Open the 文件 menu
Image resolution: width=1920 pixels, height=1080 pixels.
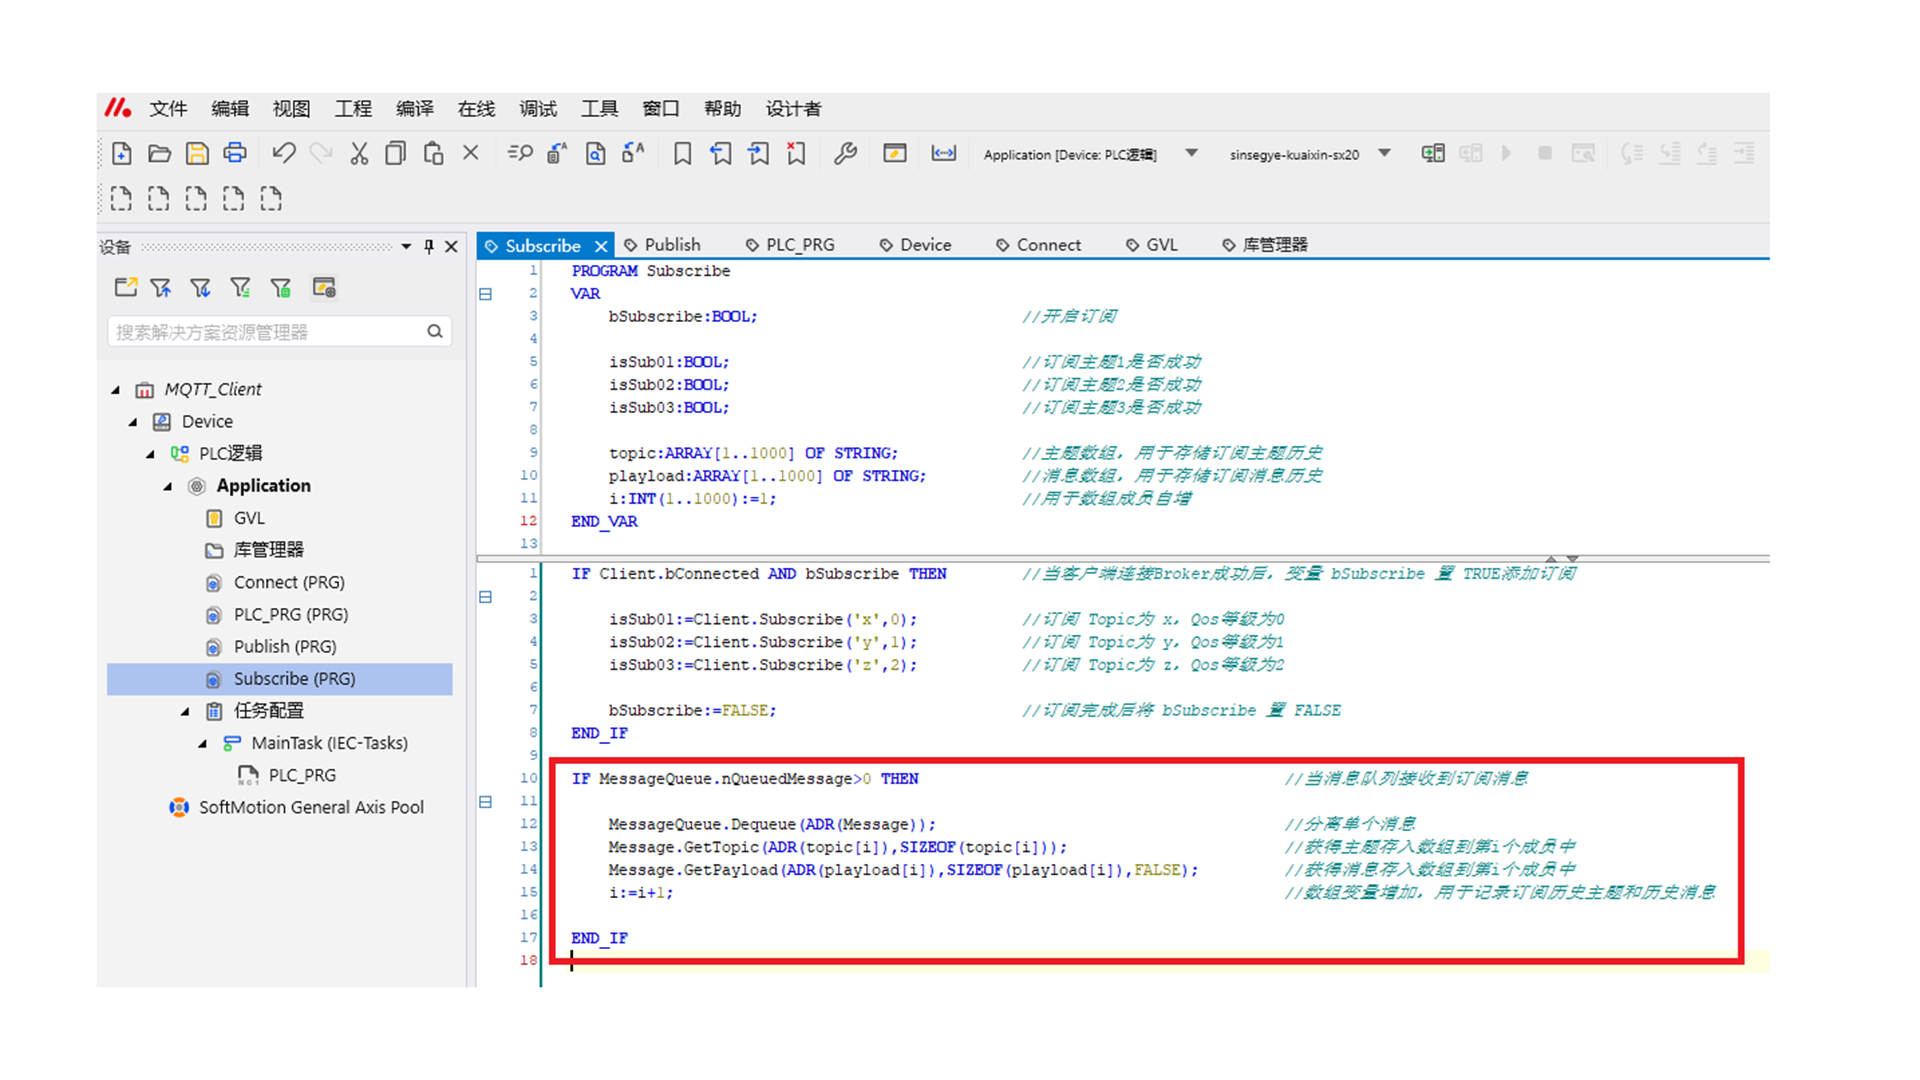(x=168, y=109)
